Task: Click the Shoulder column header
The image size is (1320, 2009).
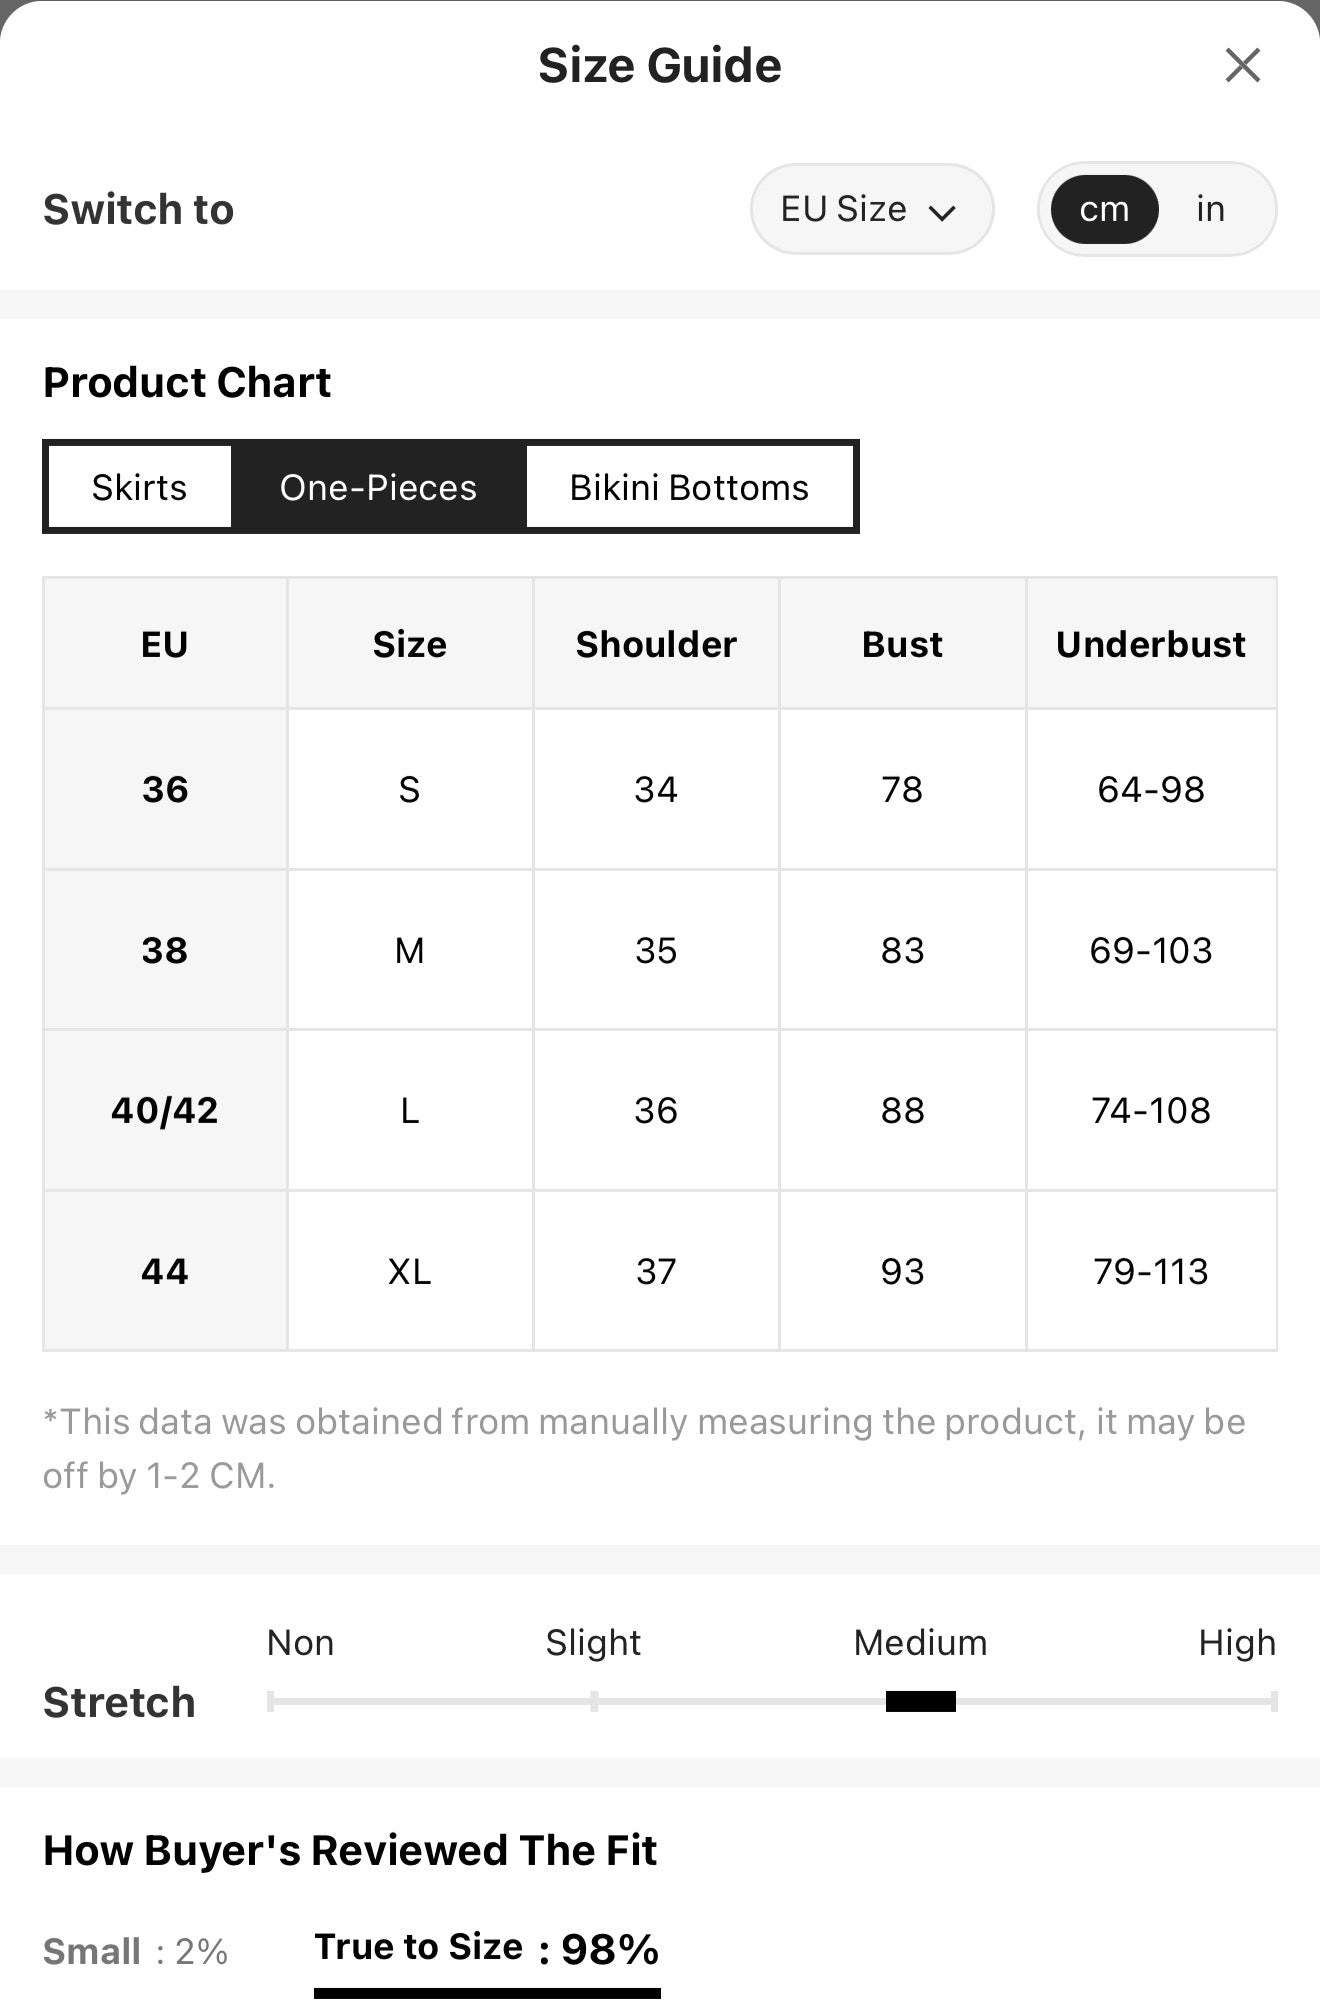Action: click(x=656, y=644)
